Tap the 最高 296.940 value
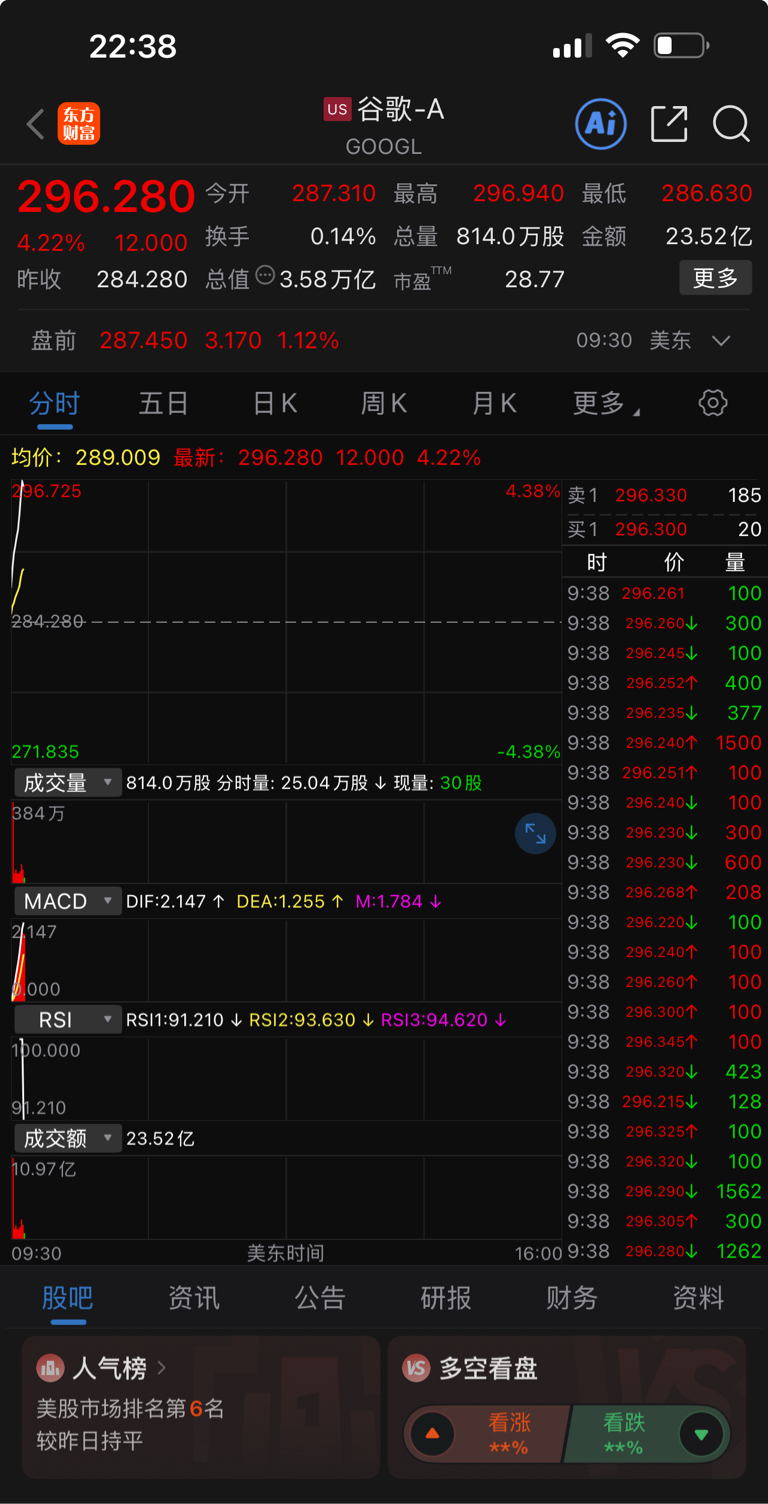This screenshot has width=768, height=1504. tap(519, 193)
